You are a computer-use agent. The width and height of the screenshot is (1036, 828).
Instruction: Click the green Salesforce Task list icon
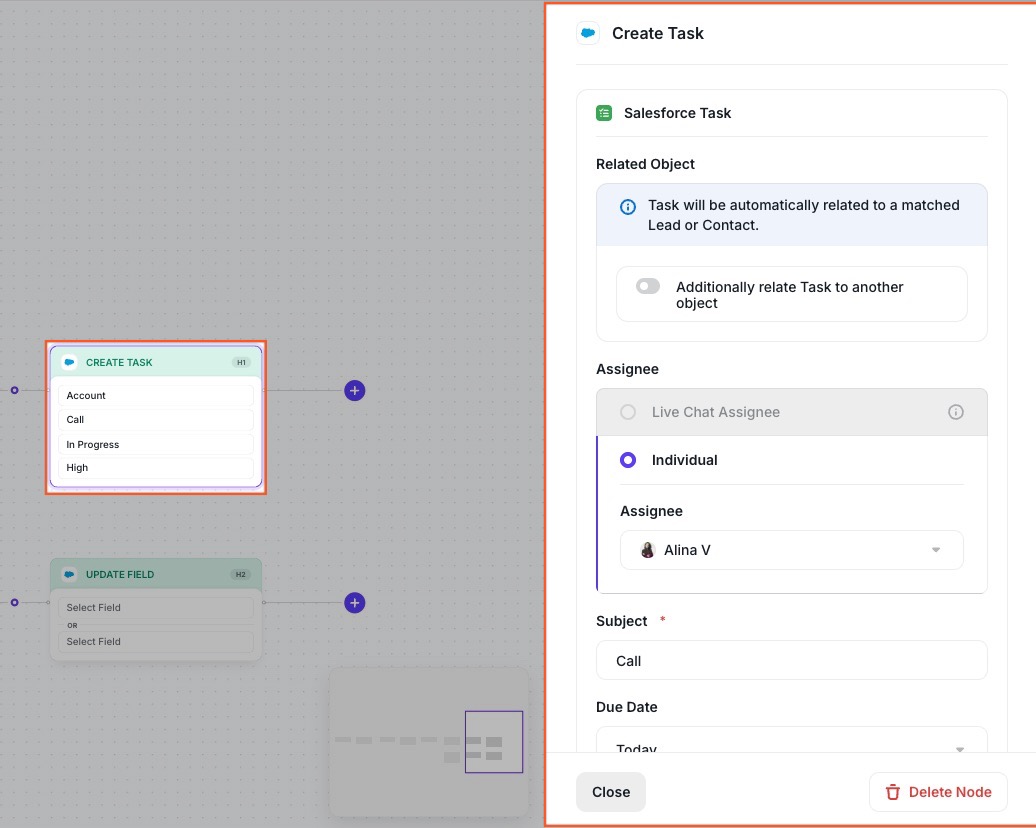[604, 113]
